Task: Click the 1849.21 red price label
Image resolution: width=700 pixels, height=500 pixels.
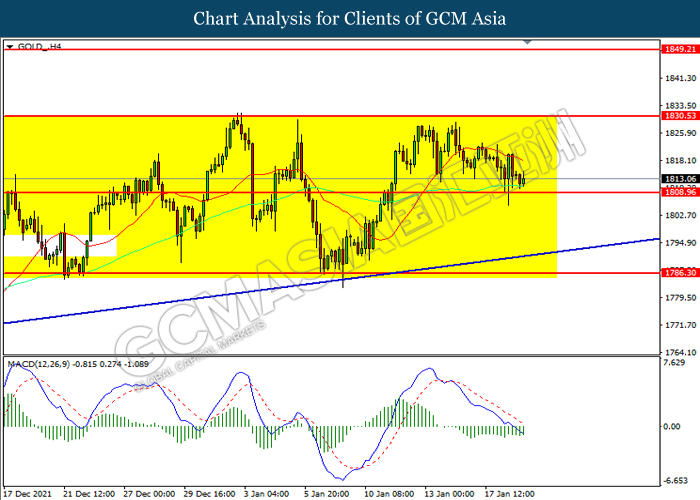Action: (x=680, y=49)
